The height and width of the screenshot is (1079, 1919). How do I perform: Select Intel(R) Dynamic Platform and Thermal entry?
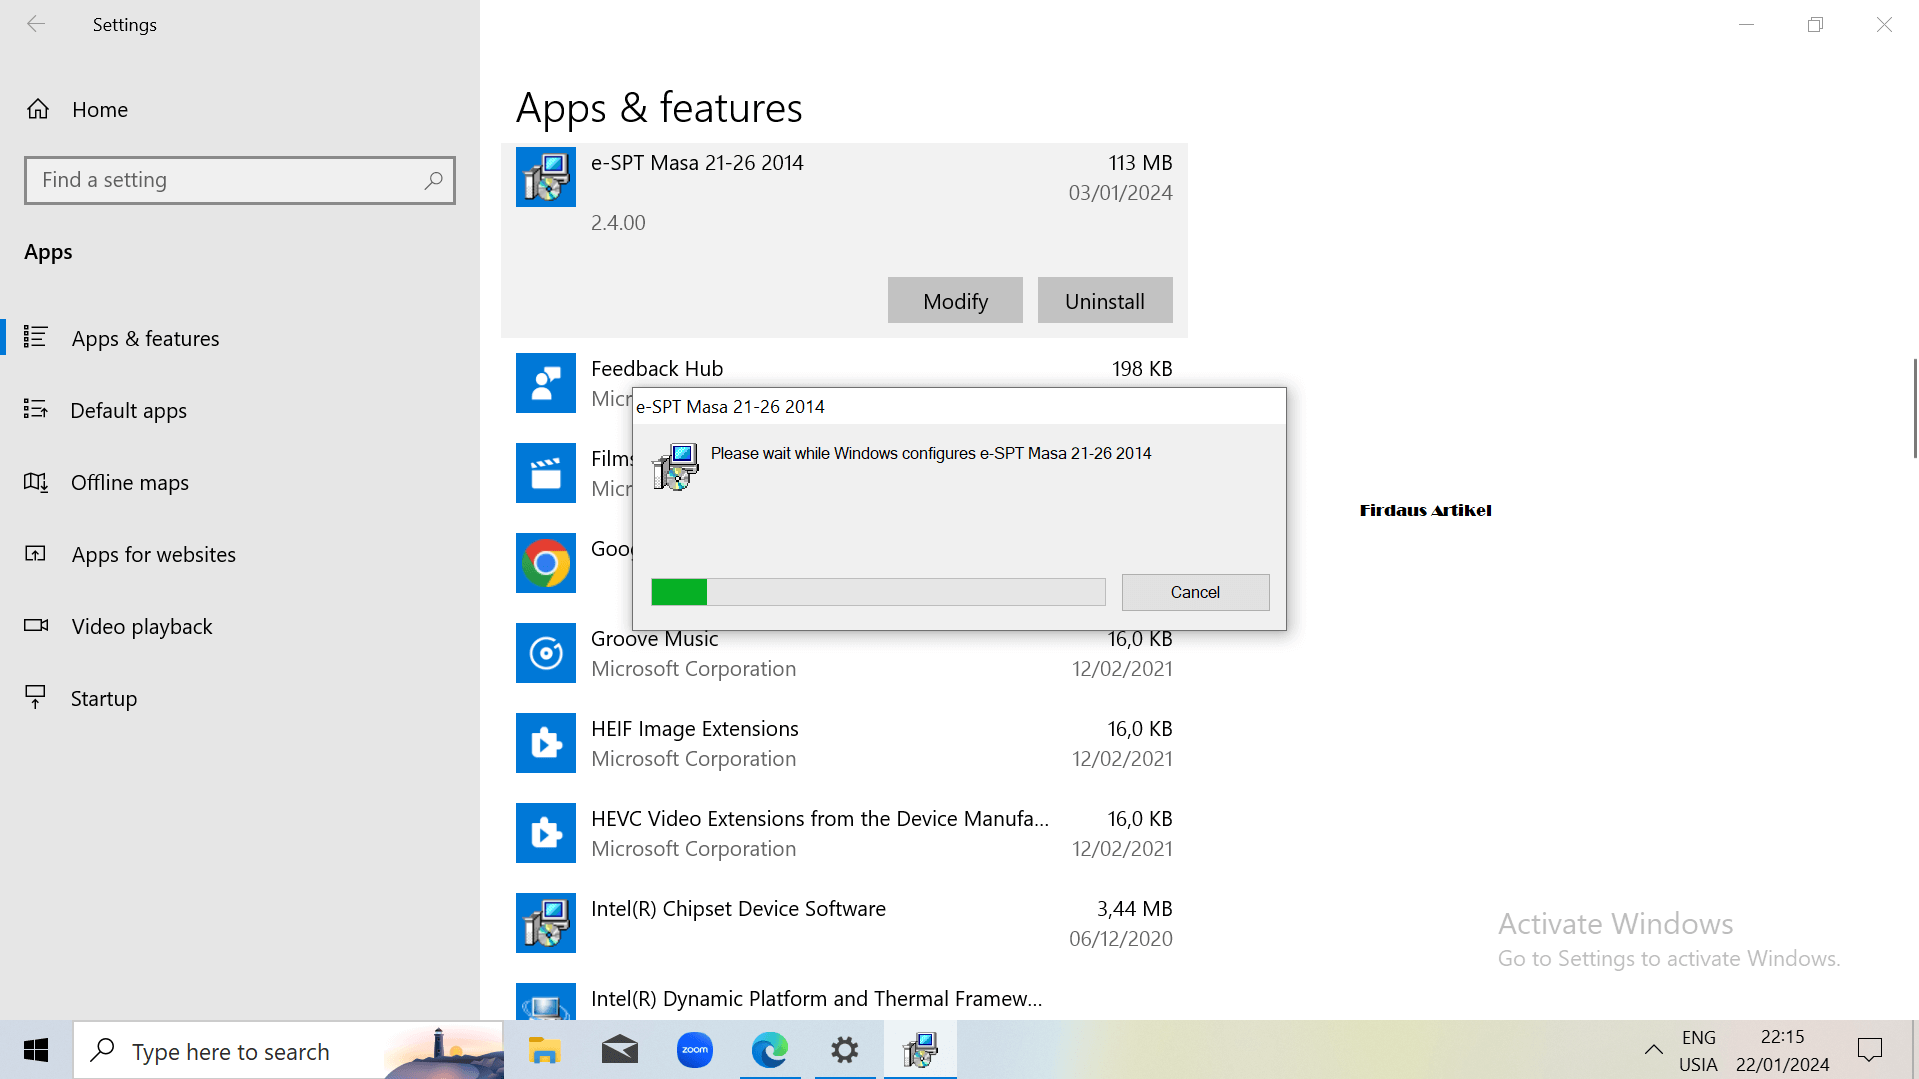(x=844, y=999)
